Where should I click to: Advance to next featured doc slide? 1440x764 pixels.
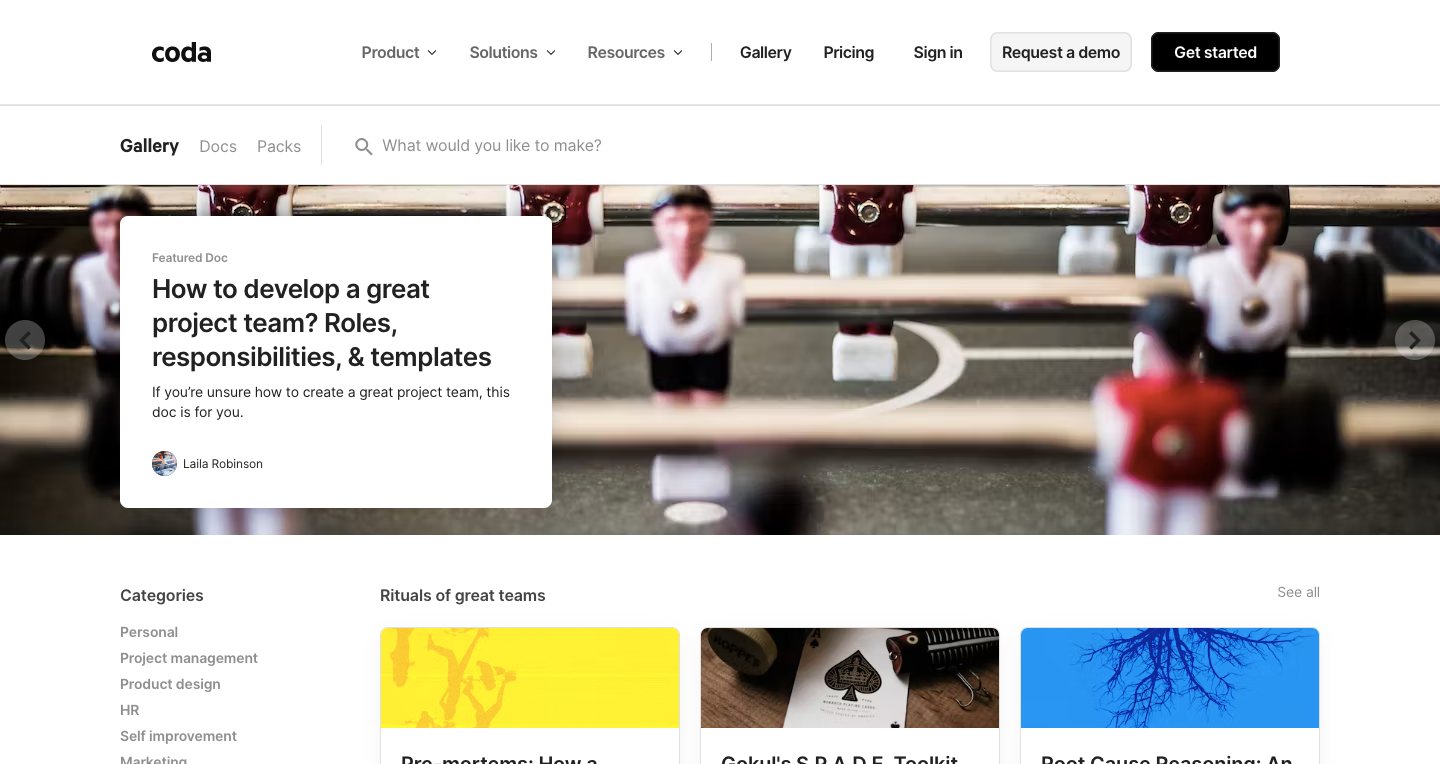tap(1415, 340)
